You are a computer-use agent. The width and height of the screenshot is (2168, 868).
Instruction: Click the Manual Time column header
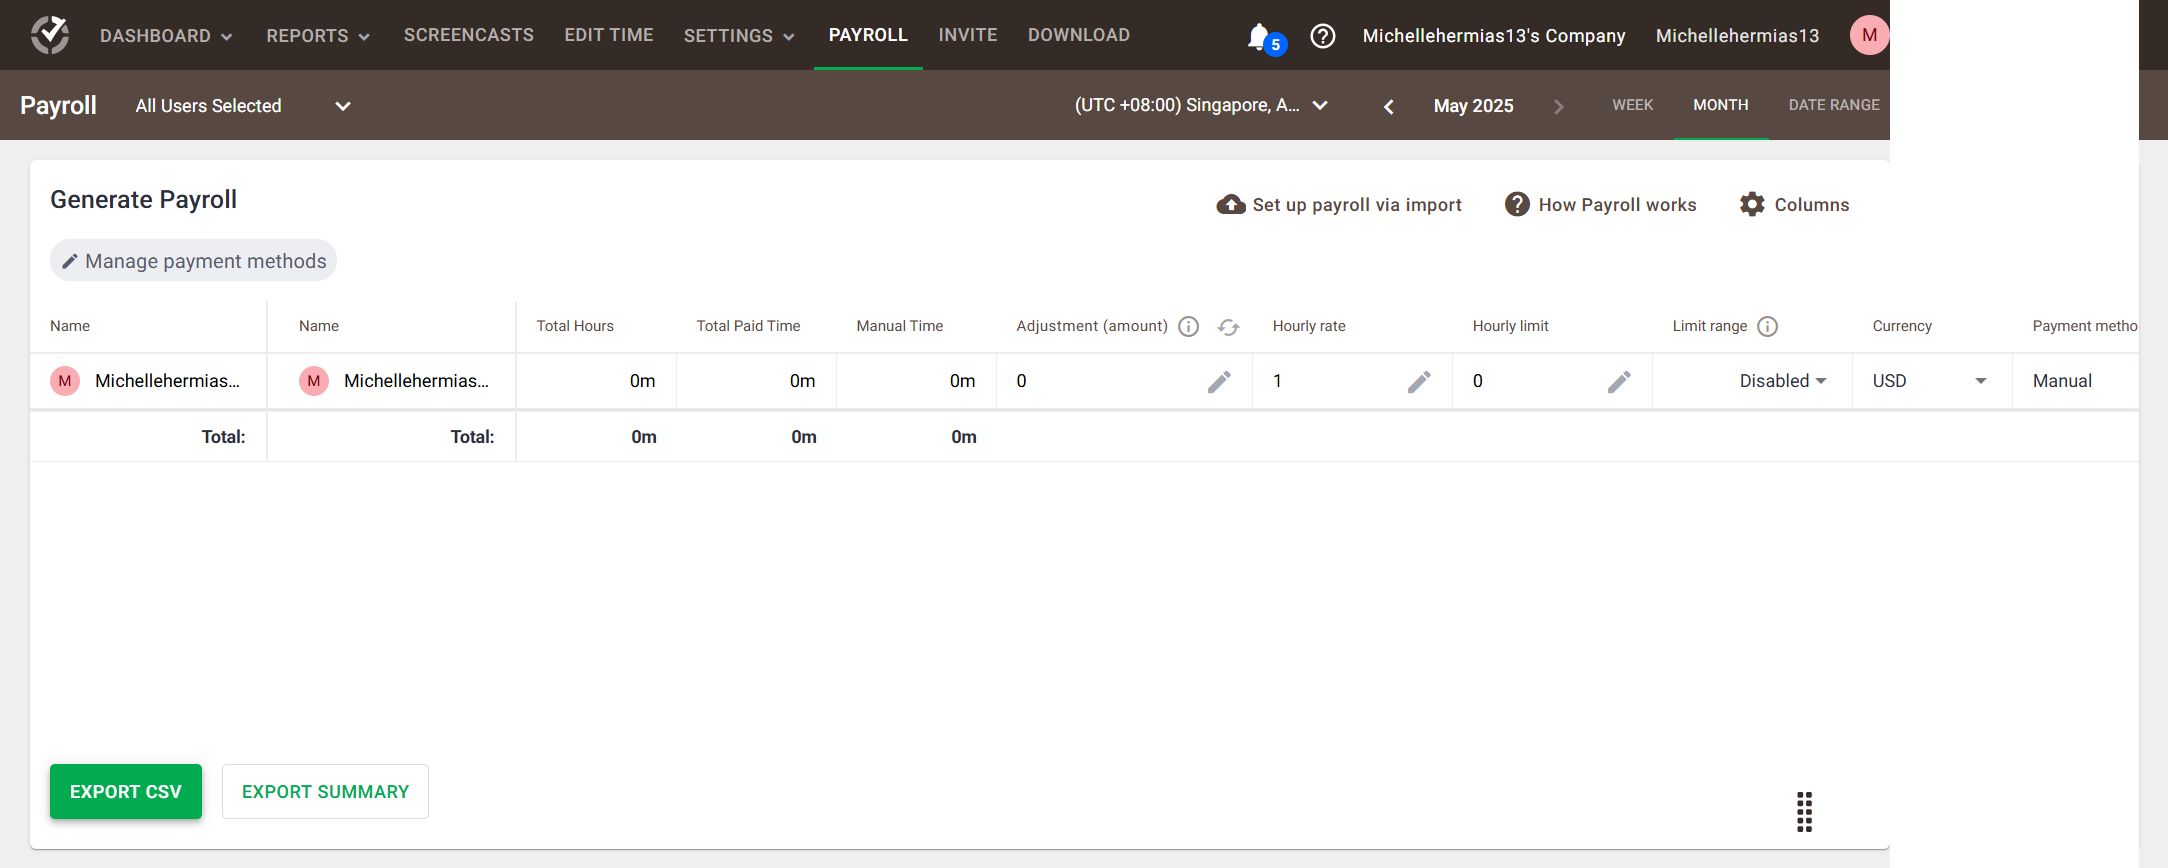[900, 326]
